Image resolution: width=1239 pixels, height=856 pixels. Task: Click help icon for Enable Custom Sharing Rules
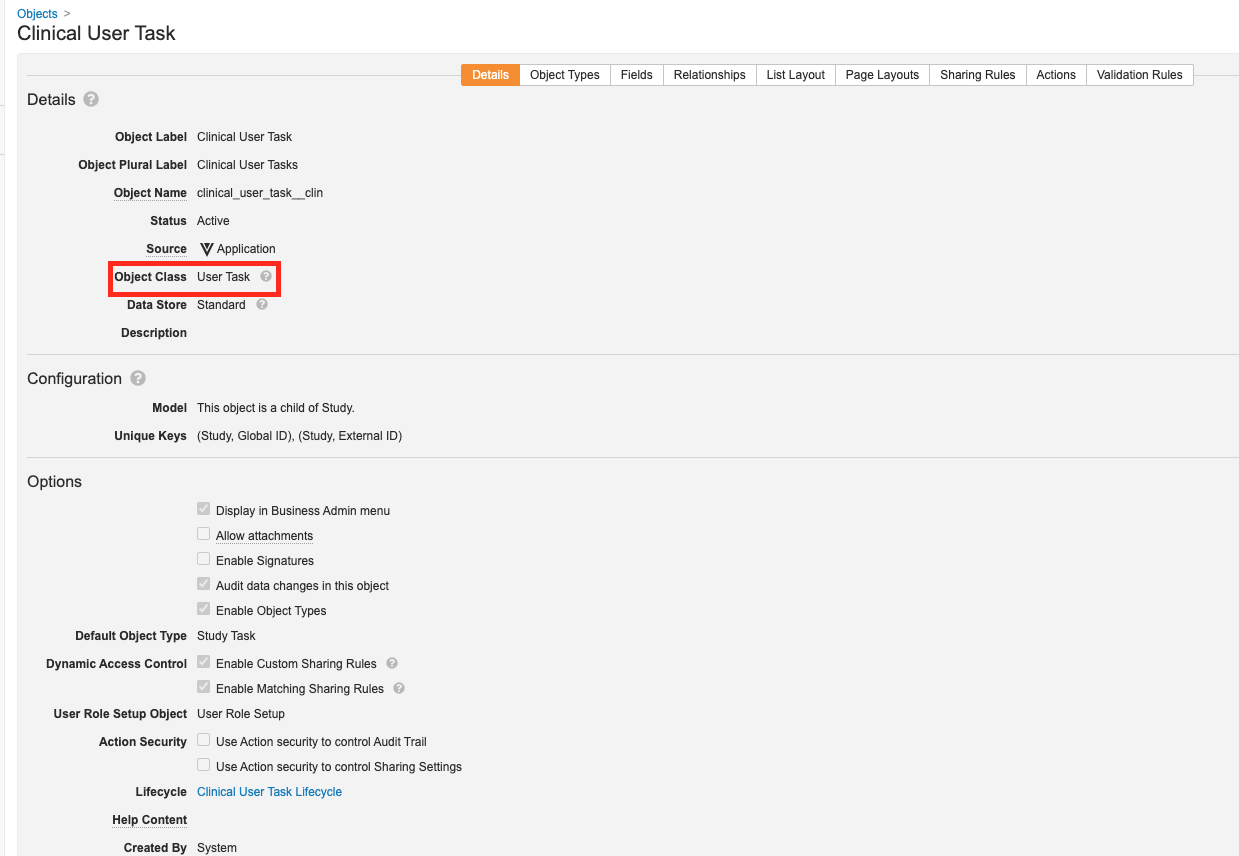pyautogui.click(x=392, y=663)
